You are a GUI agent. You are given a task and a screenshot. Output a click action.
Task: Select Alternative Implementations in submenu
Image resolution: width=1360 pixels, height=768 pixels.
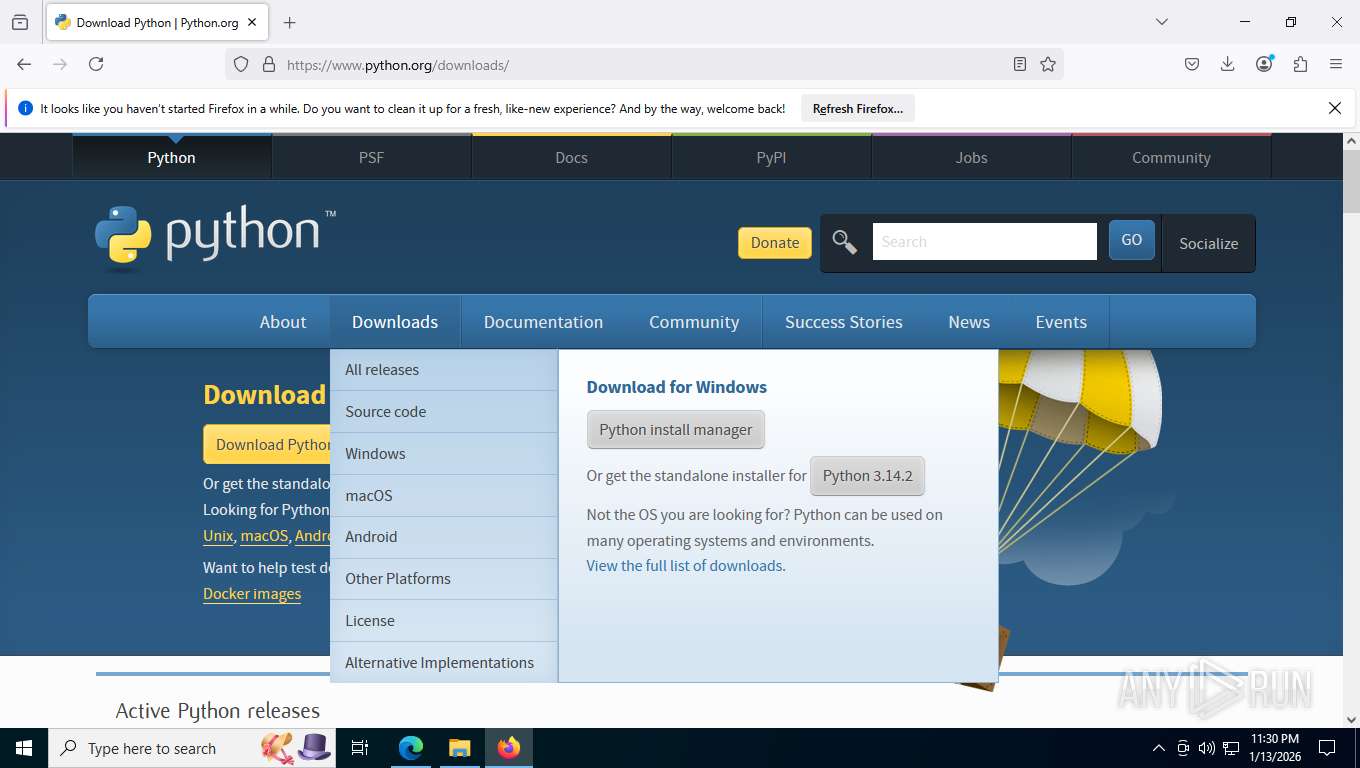click(444, 663)
